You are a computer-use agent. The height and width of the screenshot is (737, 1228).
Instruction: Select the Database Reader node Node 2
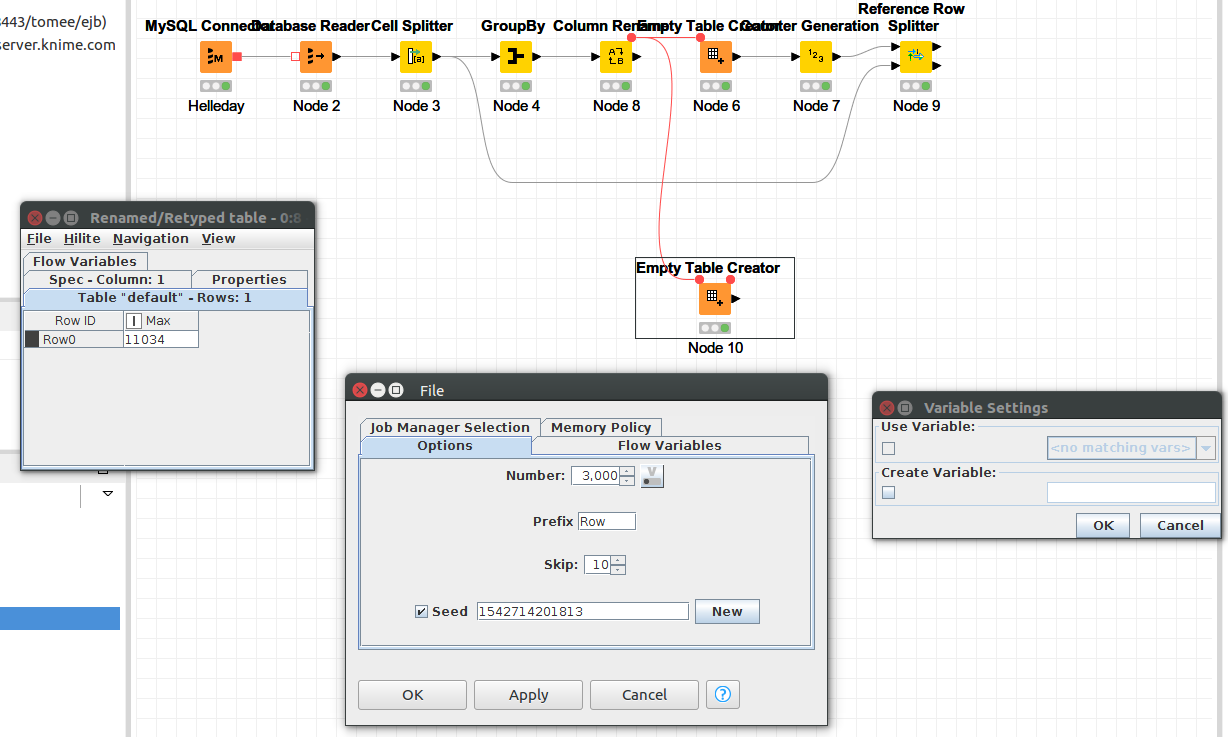pyautogui.click(x=316, y=57)
